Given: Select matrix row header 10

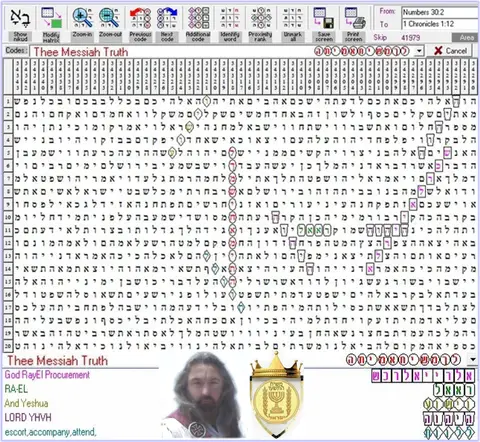Looking at the screenshot, I should [8, 217].
